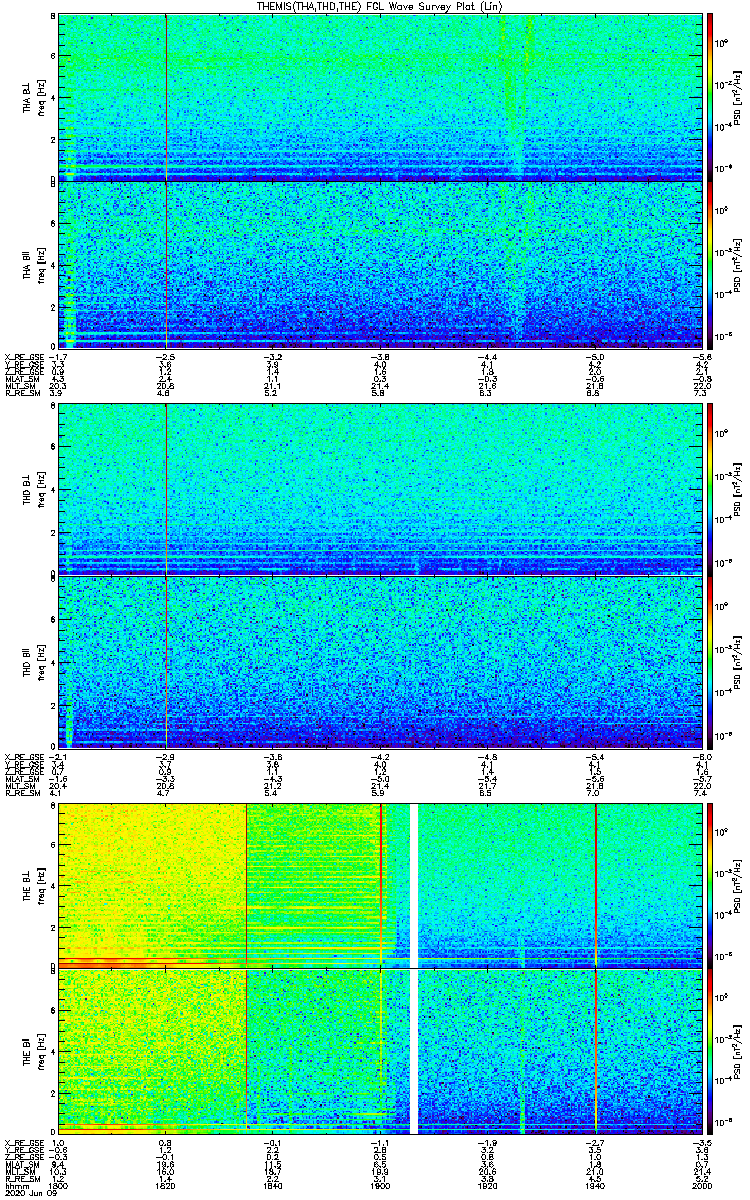The image size is (750, 1200).
Task: Pick the THE B-perp panel colorbar
Action: (x=710, y=885)
